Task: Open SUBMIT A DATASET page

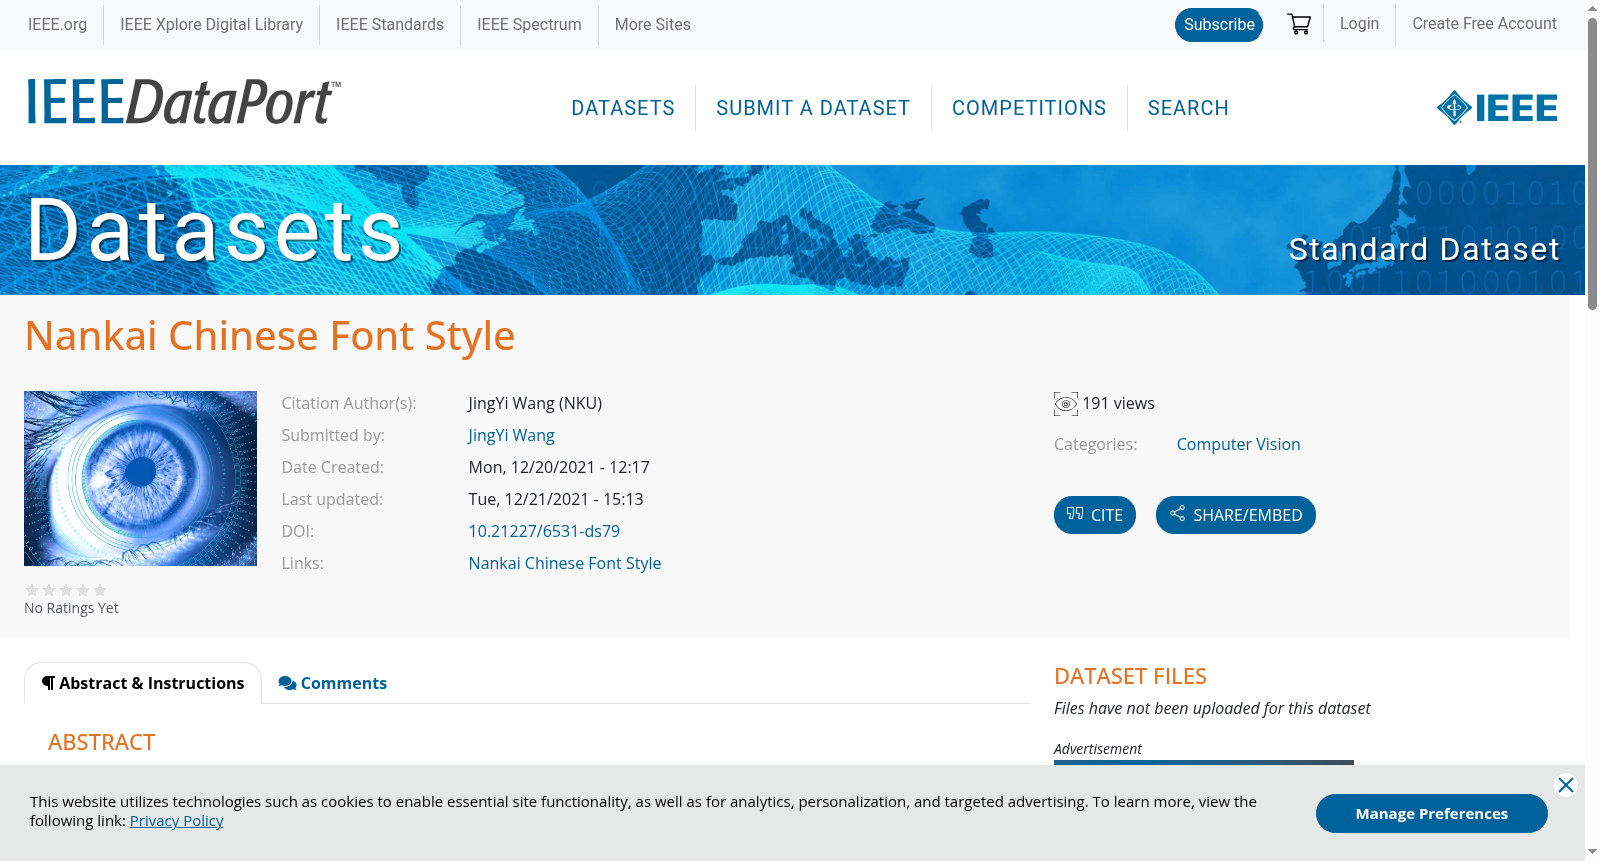Action: point(813,108)
